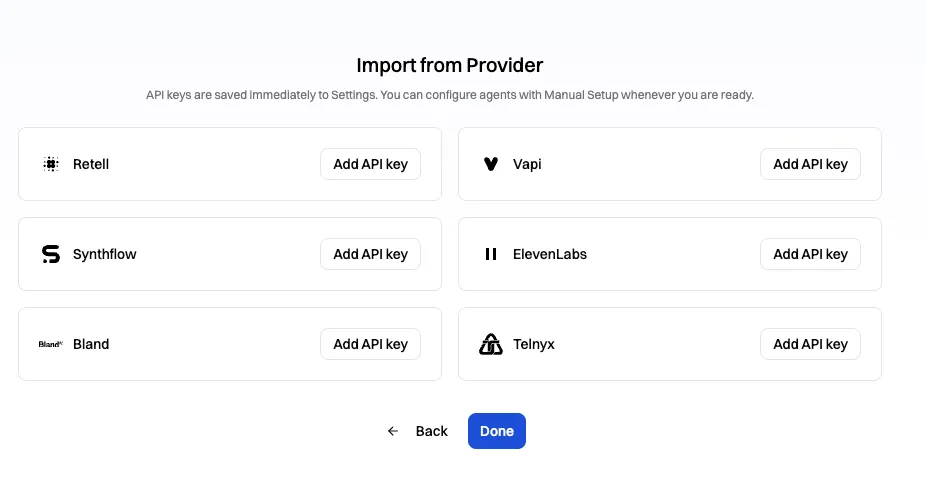The width and height of the screenshot is (925, 504).
Task: Add an API key for Bland
Action: 370,344
